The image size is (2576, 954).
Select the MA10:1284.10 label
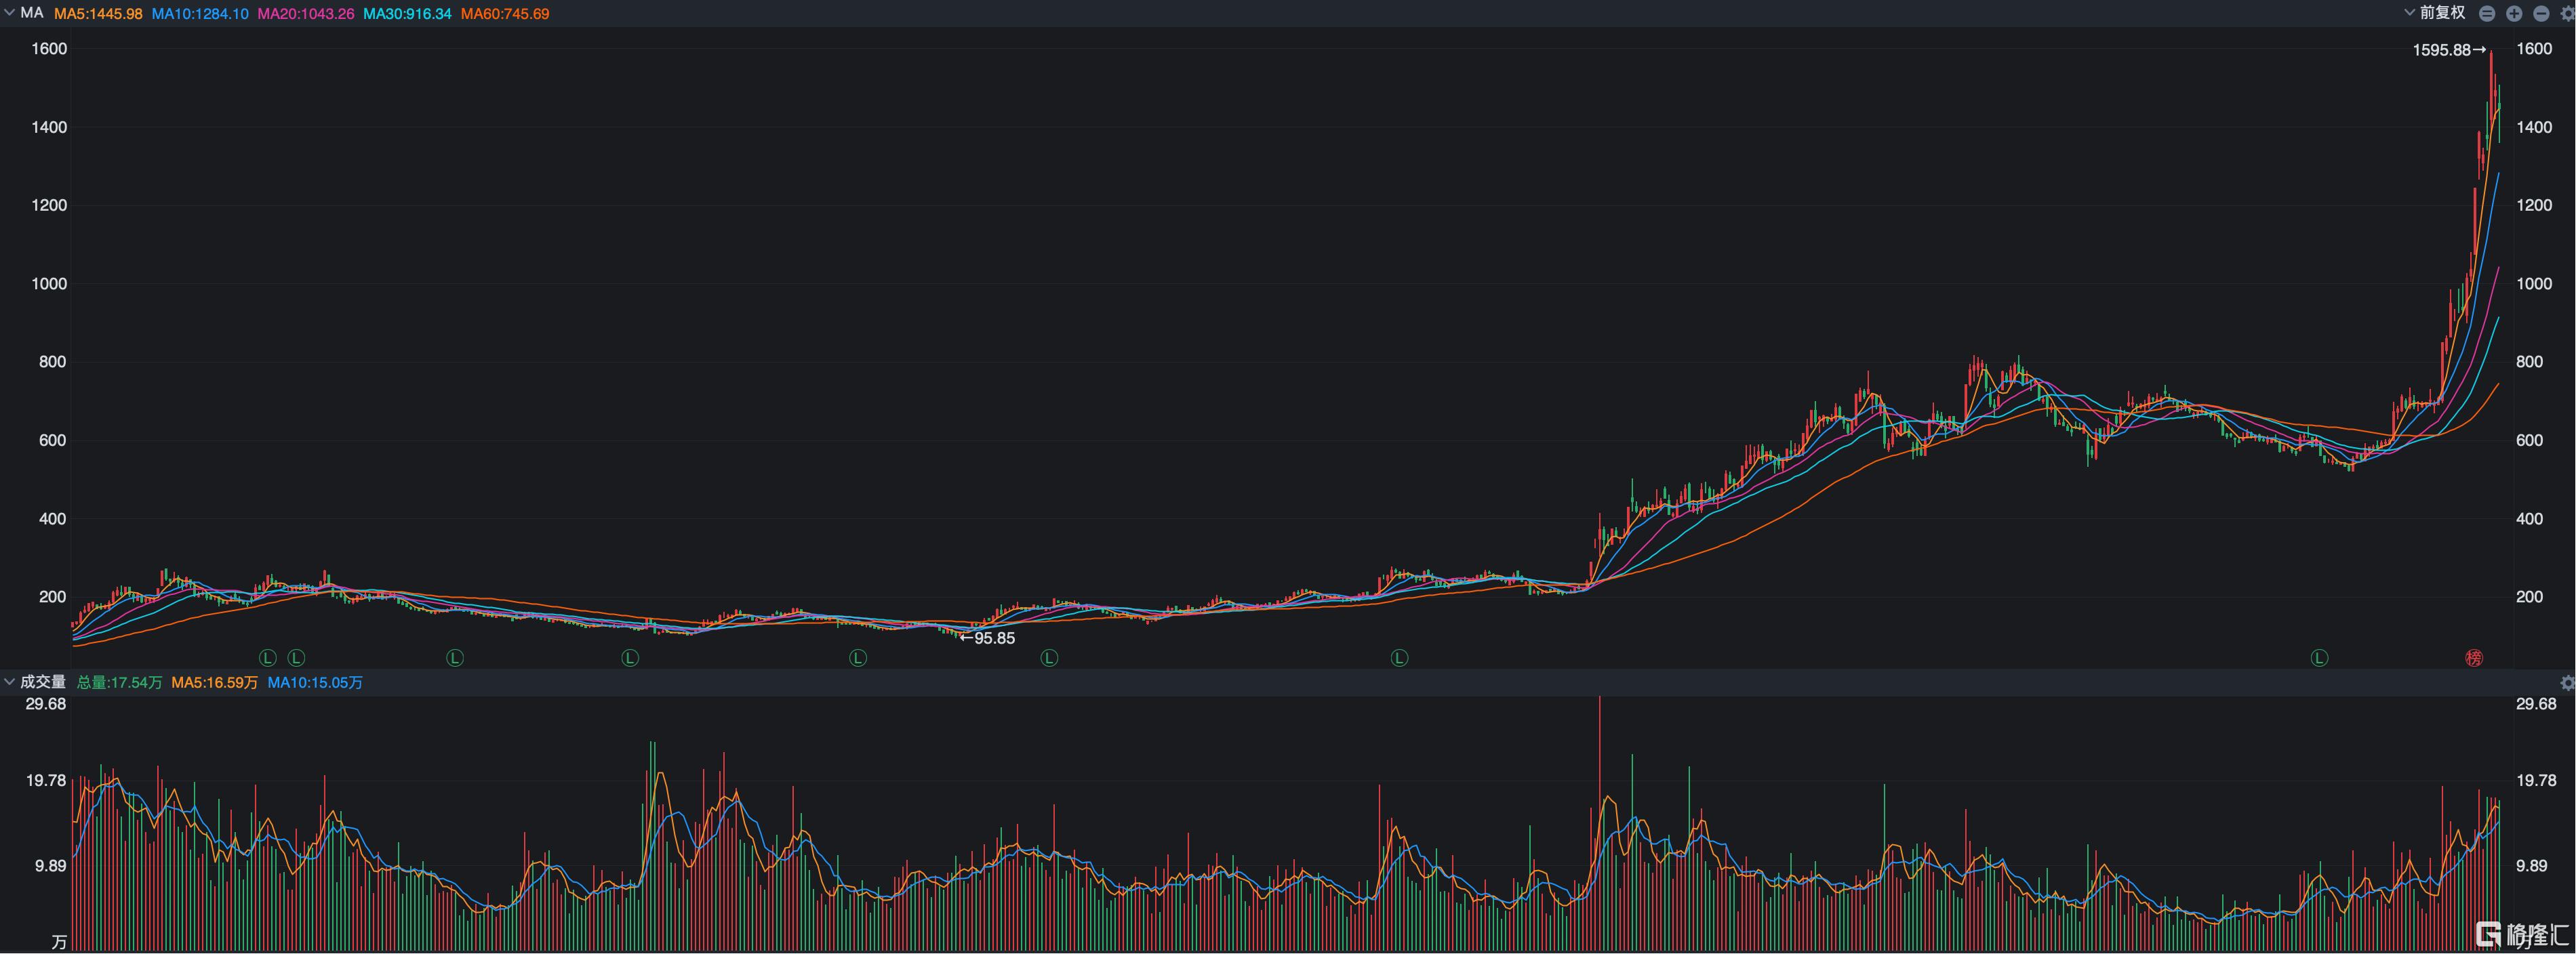coord(200,14)
